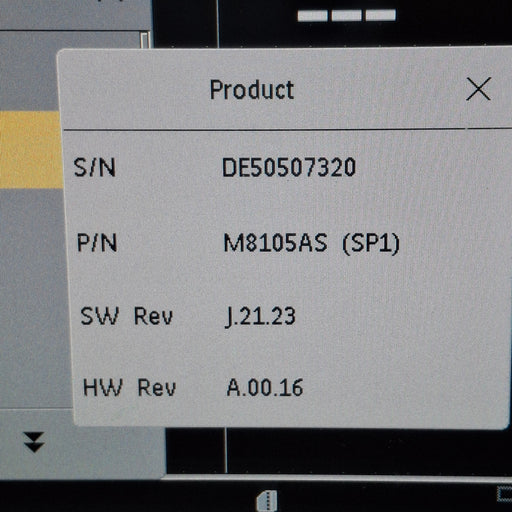This screenshot has width=512, height=512.
Task: Click the first white bar indicator at top
Action: coord(312,16)
